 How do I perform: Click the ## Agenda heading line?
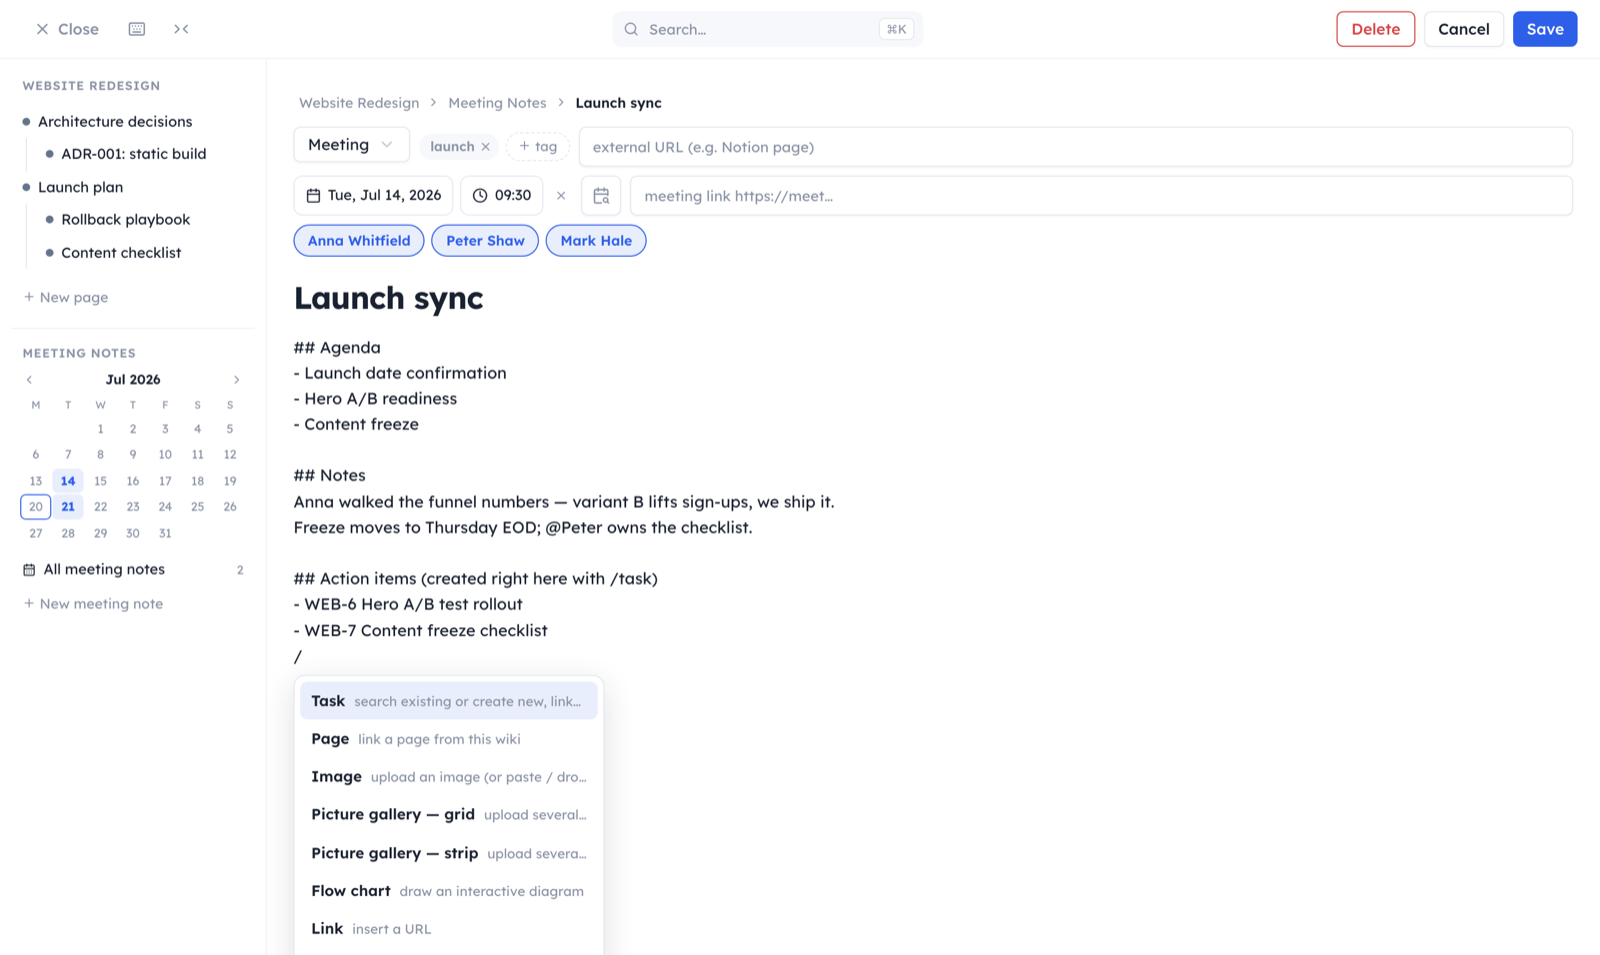337,348
